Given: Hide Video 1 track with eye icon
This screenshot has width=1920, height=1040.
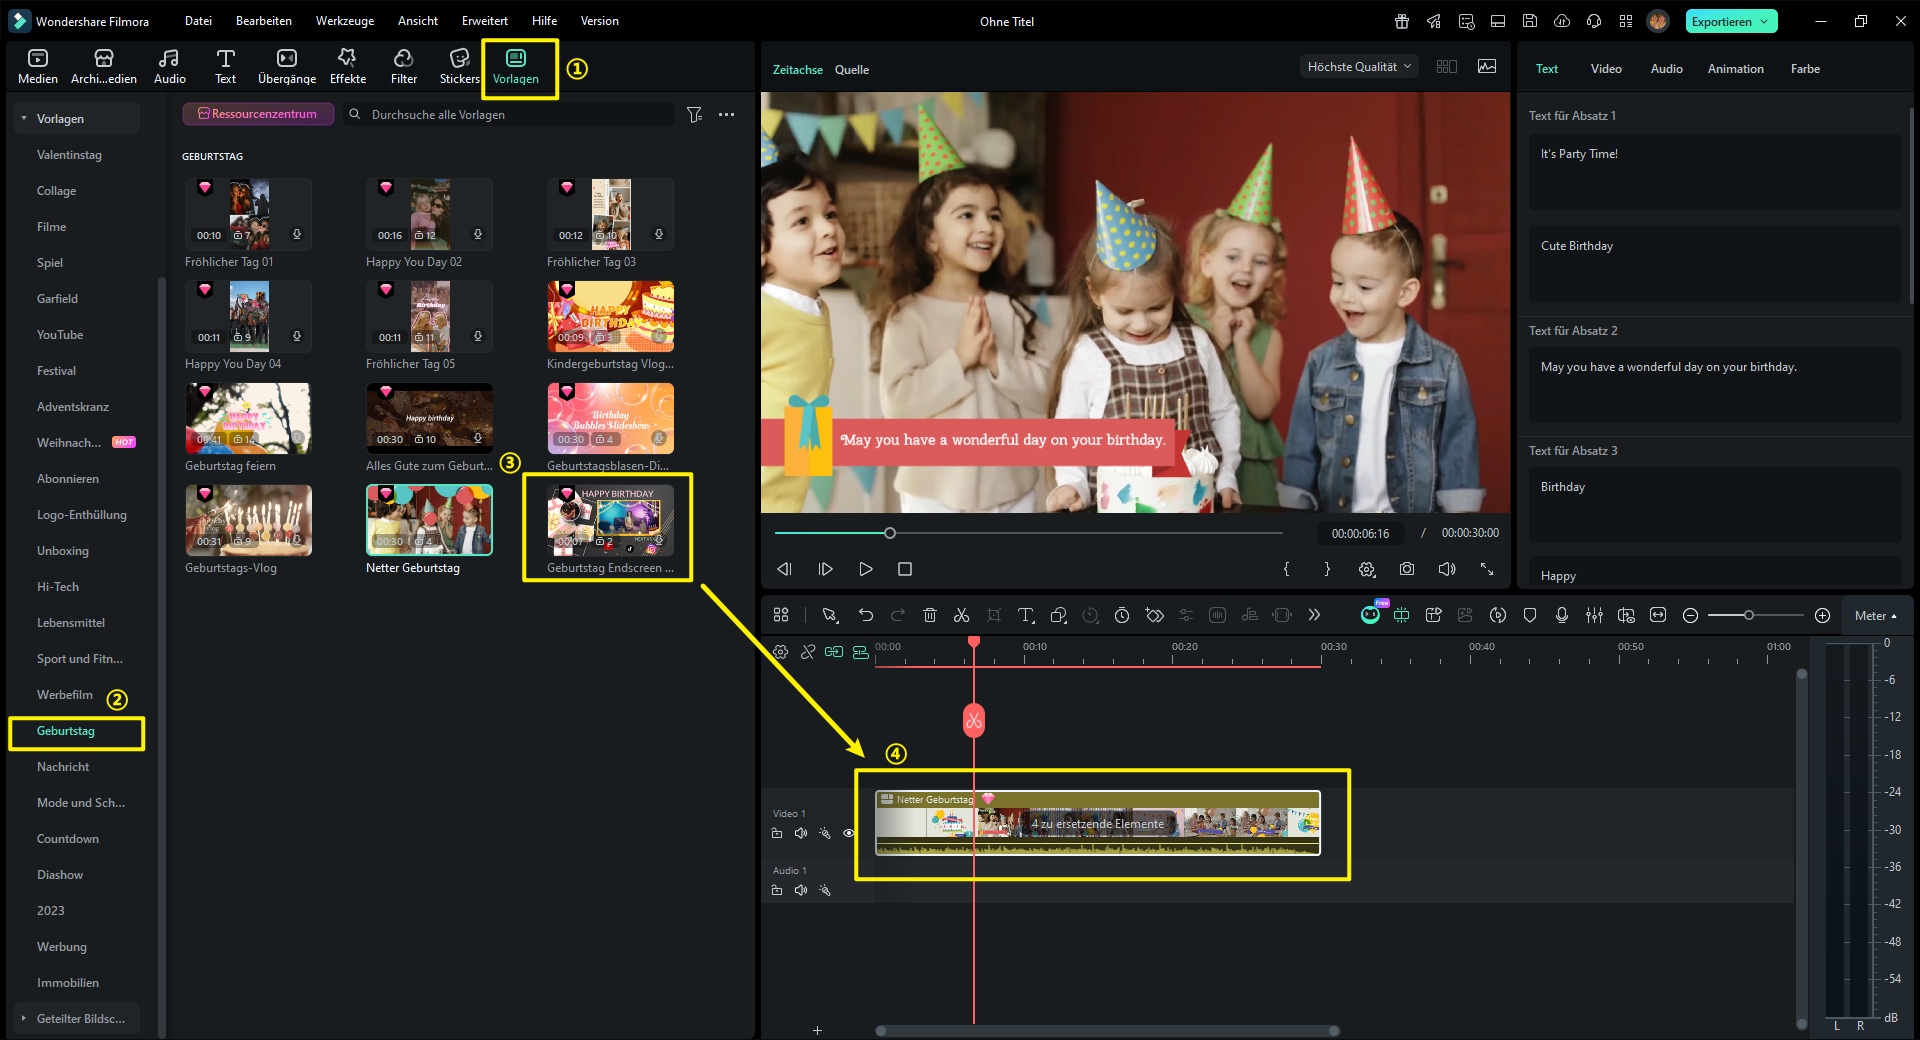Looking at the screenshot, I should 849,833.
